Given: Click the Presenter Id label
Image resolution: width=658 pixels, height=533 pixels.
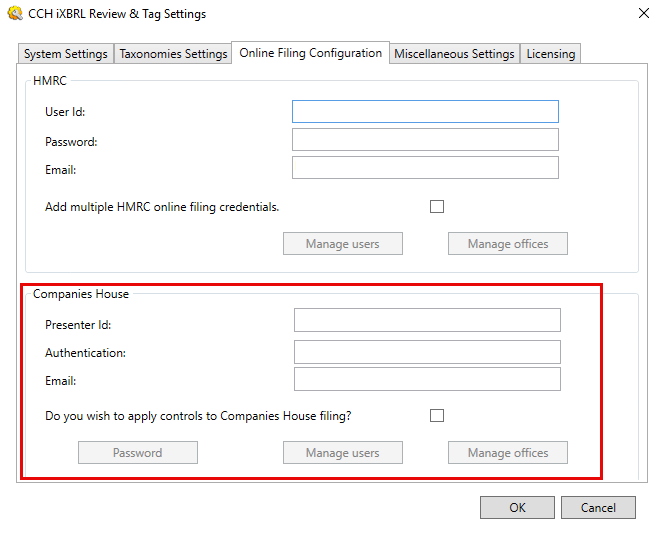Looking at the screenshot, I should [x=78, y=325].
